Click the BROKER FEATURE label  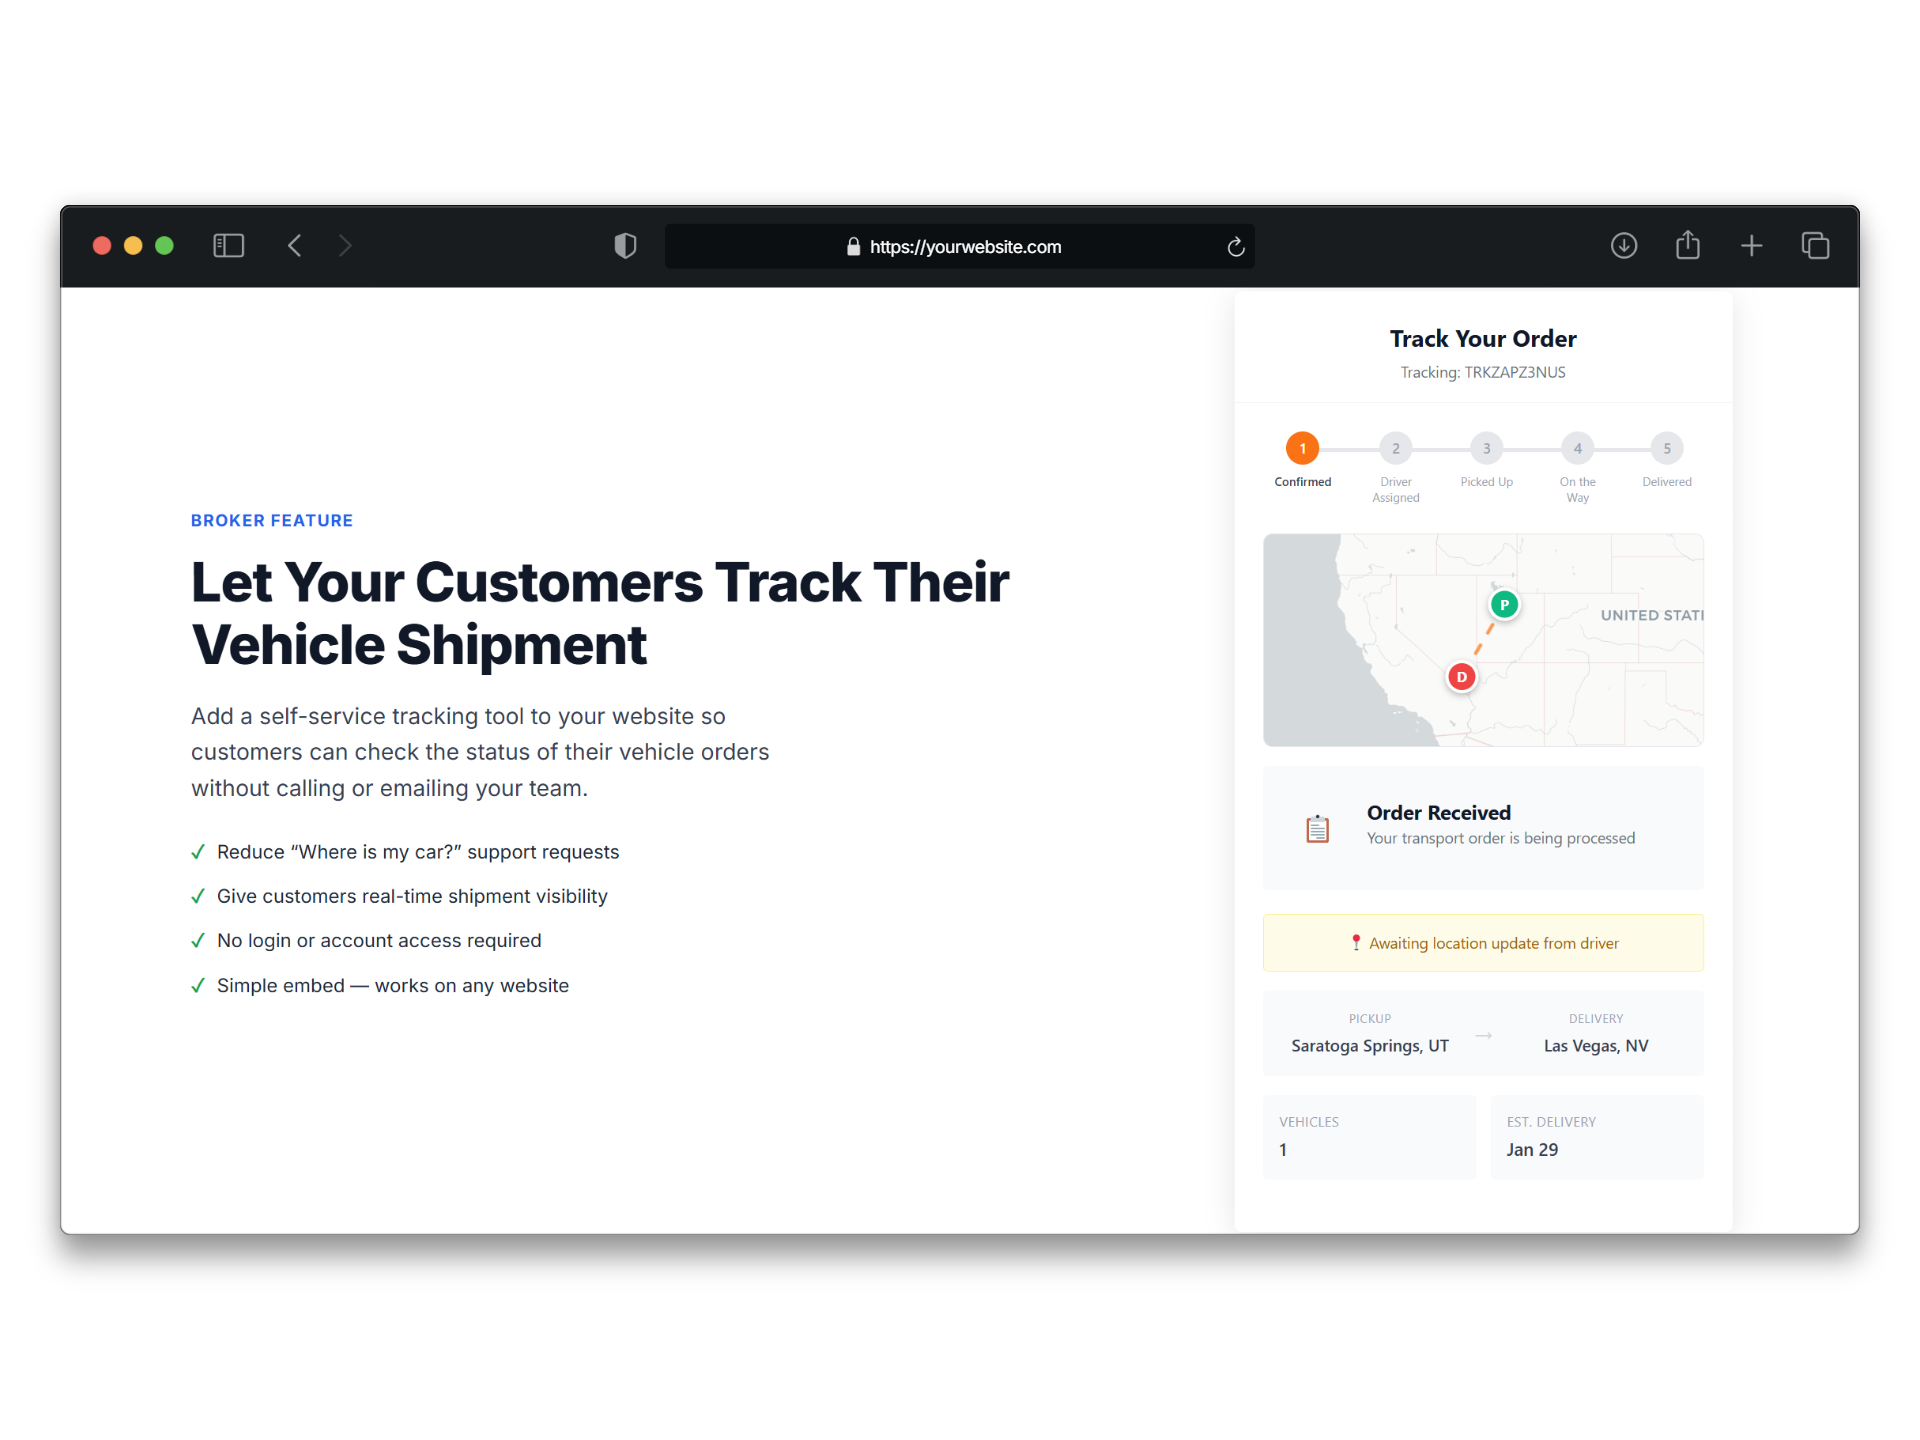(x=272, y=521)
